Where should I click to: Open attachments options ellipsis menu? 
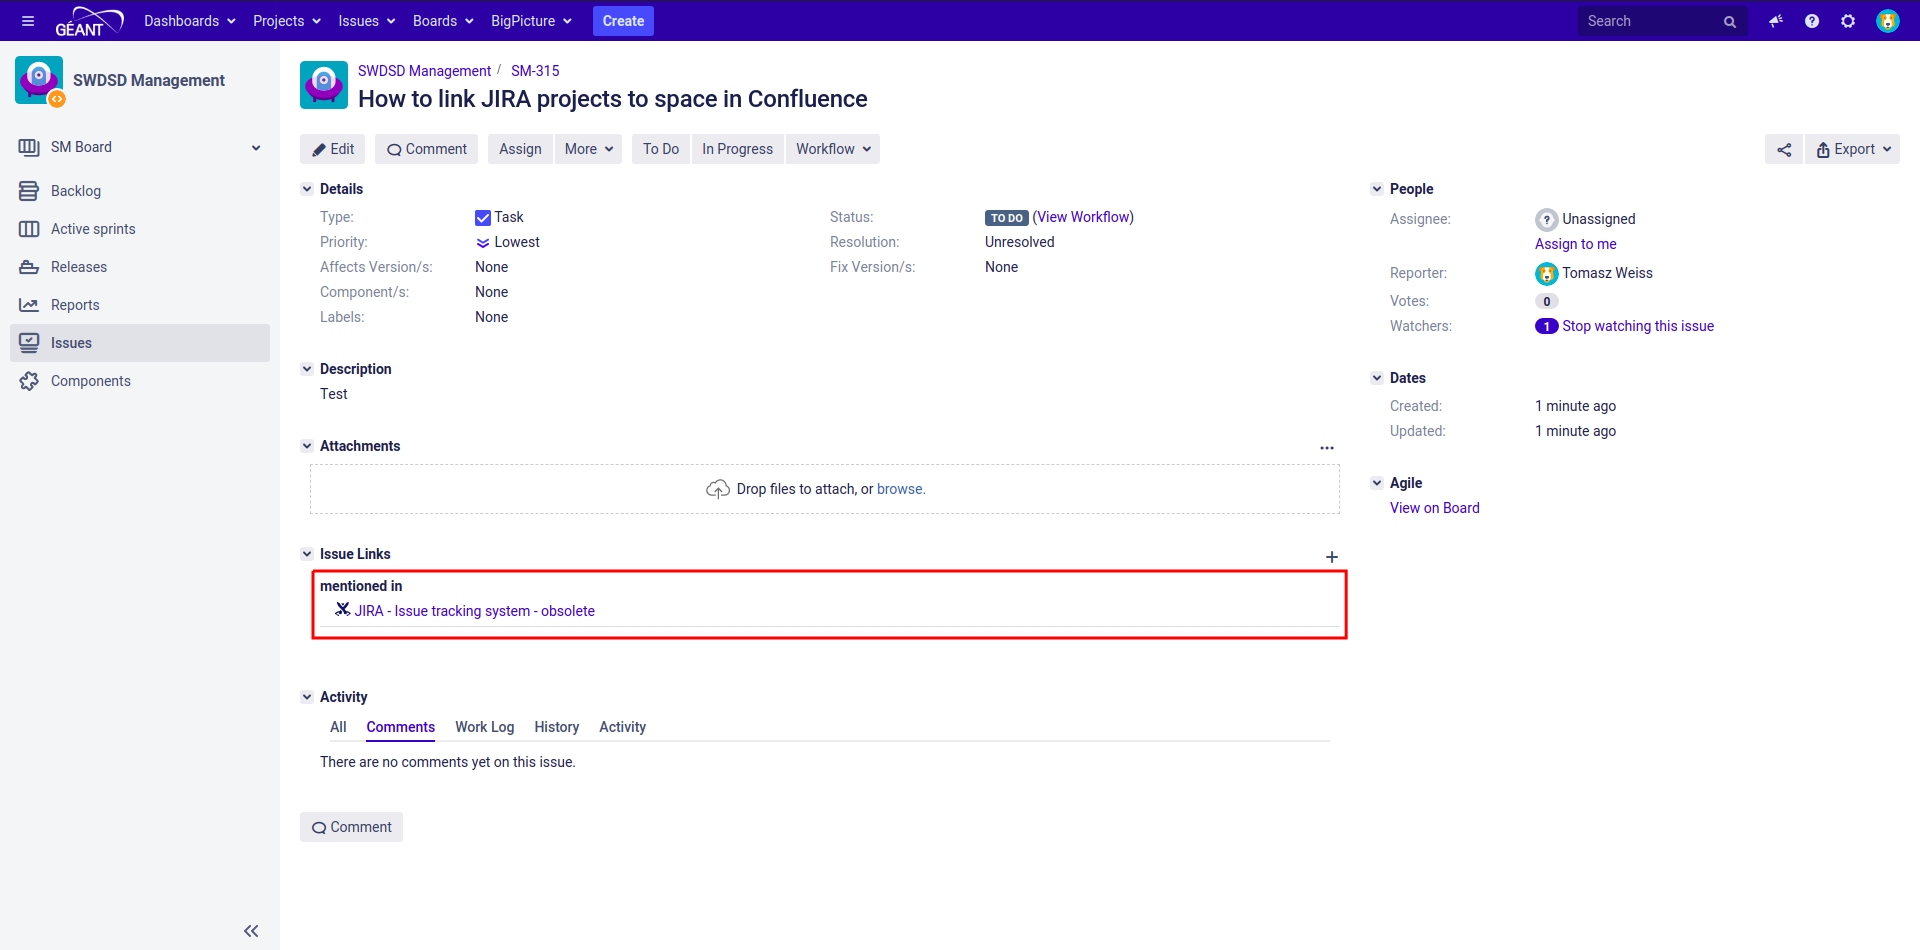1327,448
